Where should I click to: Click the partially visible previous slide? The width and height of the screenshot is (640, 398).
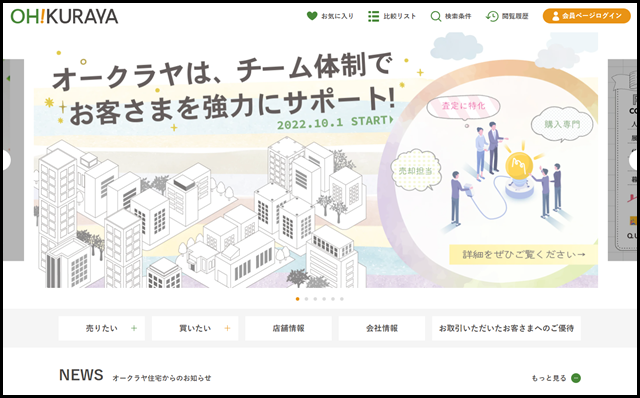13,160
